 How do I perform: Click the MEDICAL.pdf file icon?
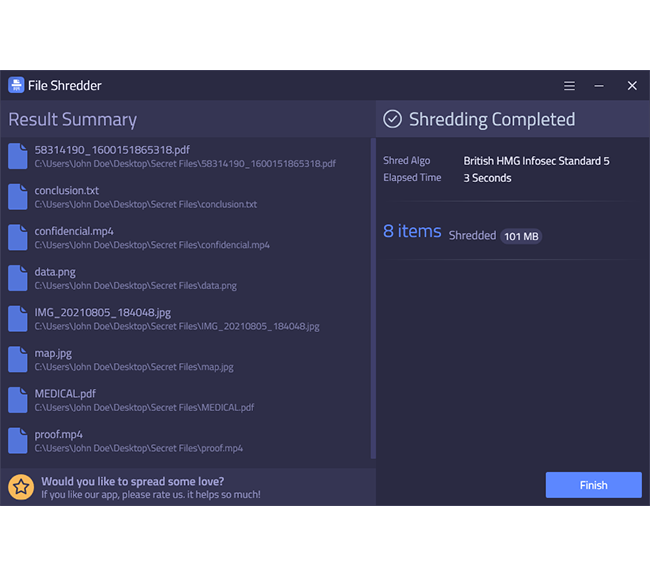18,400
